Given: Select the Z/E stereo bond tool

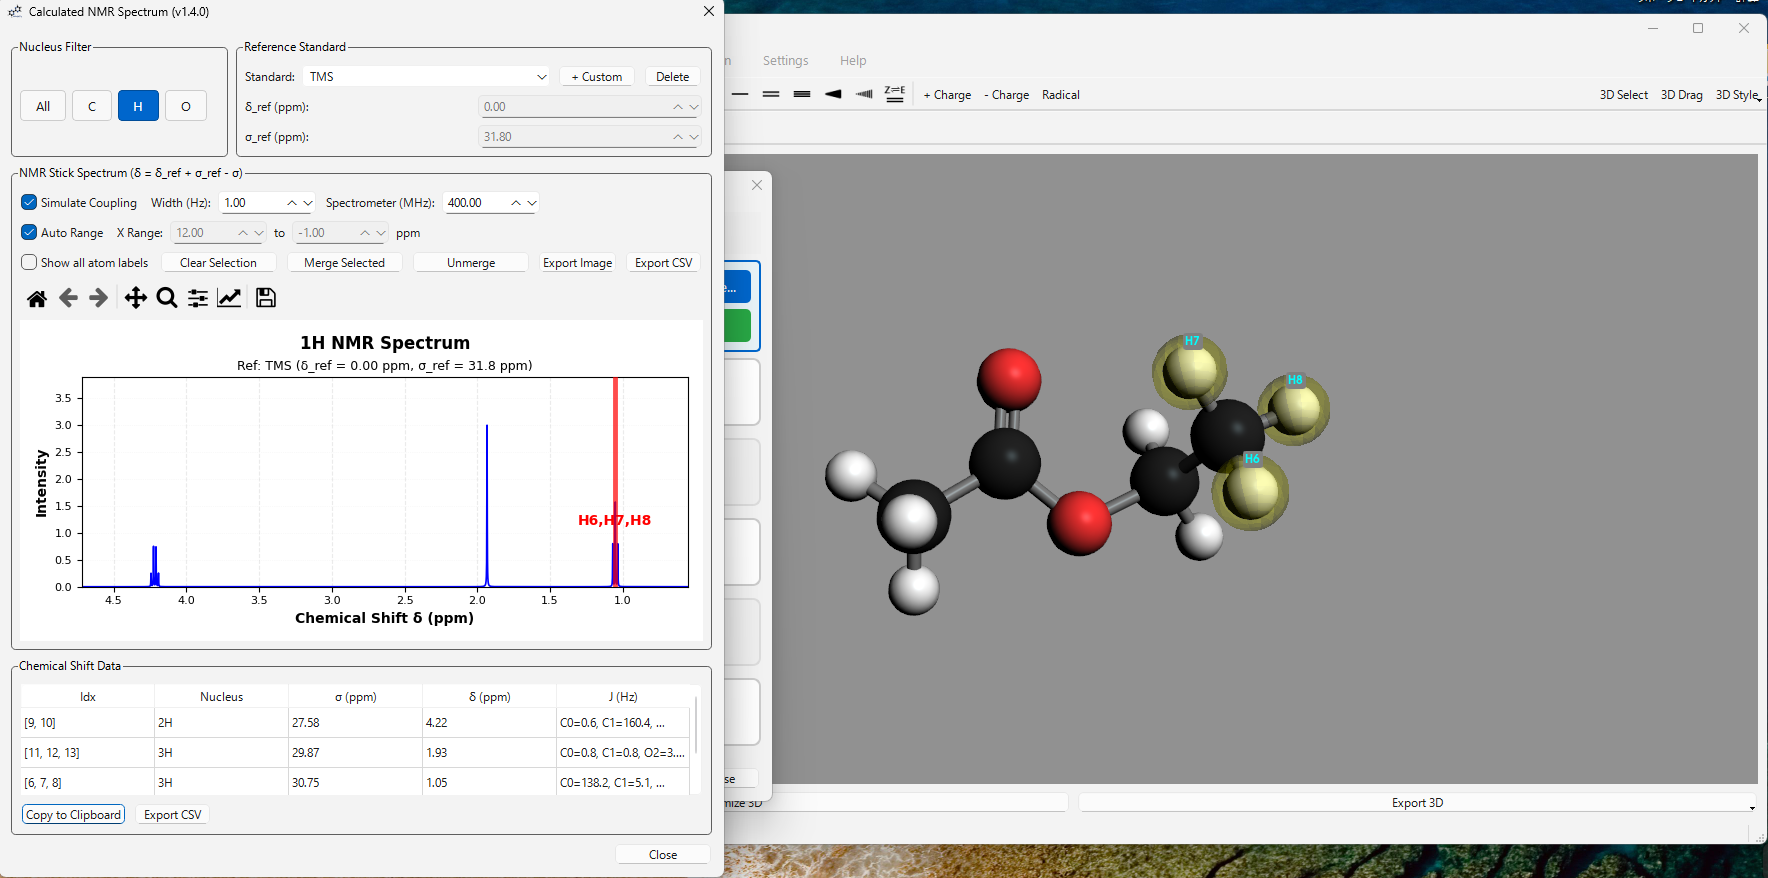Looking at the screenshot, I should point(895,95).
